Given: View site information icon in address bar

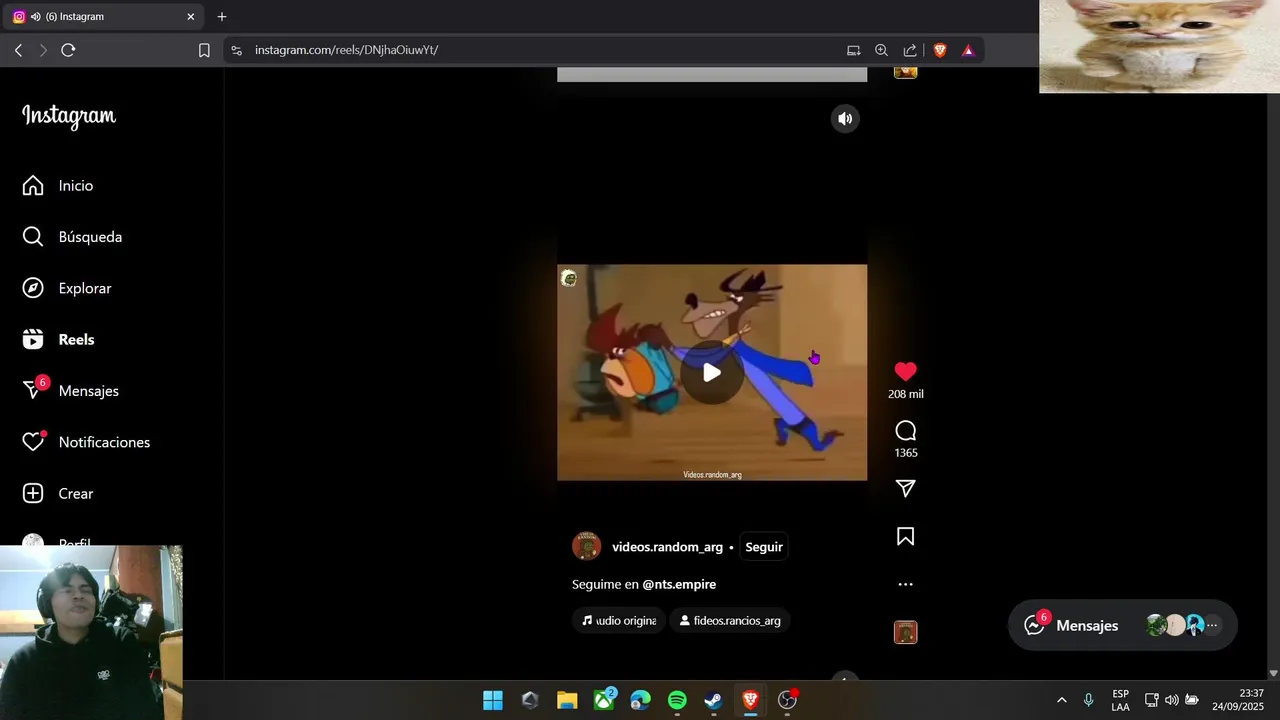Looking at the screenshot, I should point(235,50).
